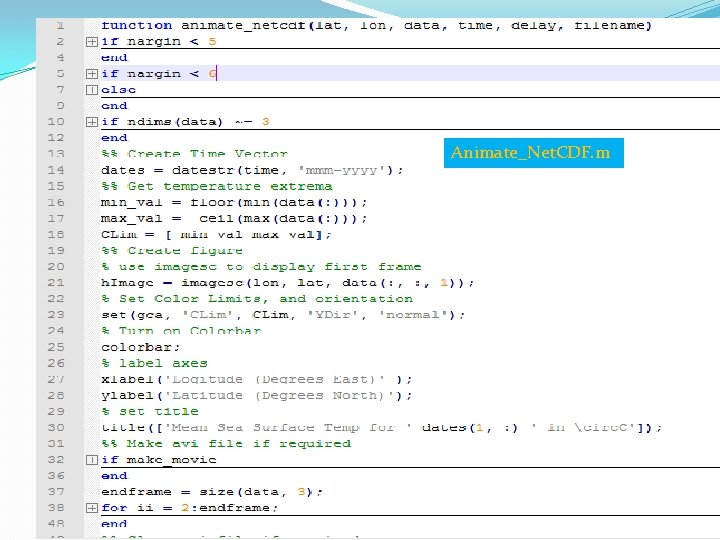Click the 'Set Color Limits, and orientation' comment

pos(257,299)
